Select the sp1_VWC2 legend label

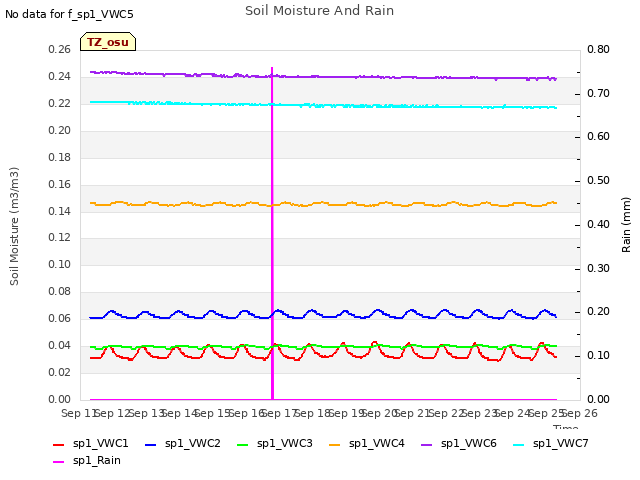tap(193, 444)
